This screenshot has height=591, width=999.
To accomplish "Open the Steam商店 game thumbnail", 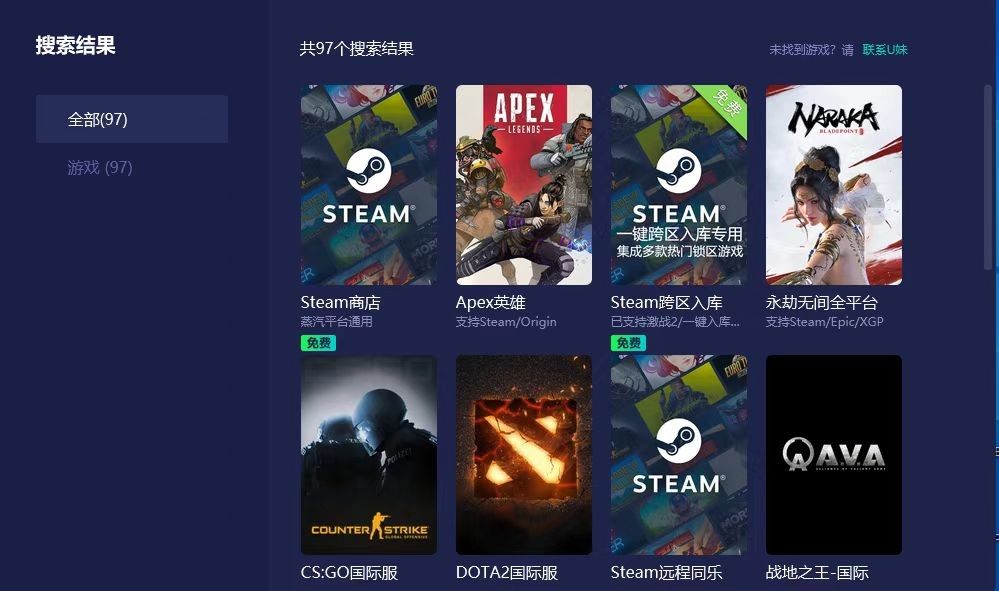I will pos(368,184).
